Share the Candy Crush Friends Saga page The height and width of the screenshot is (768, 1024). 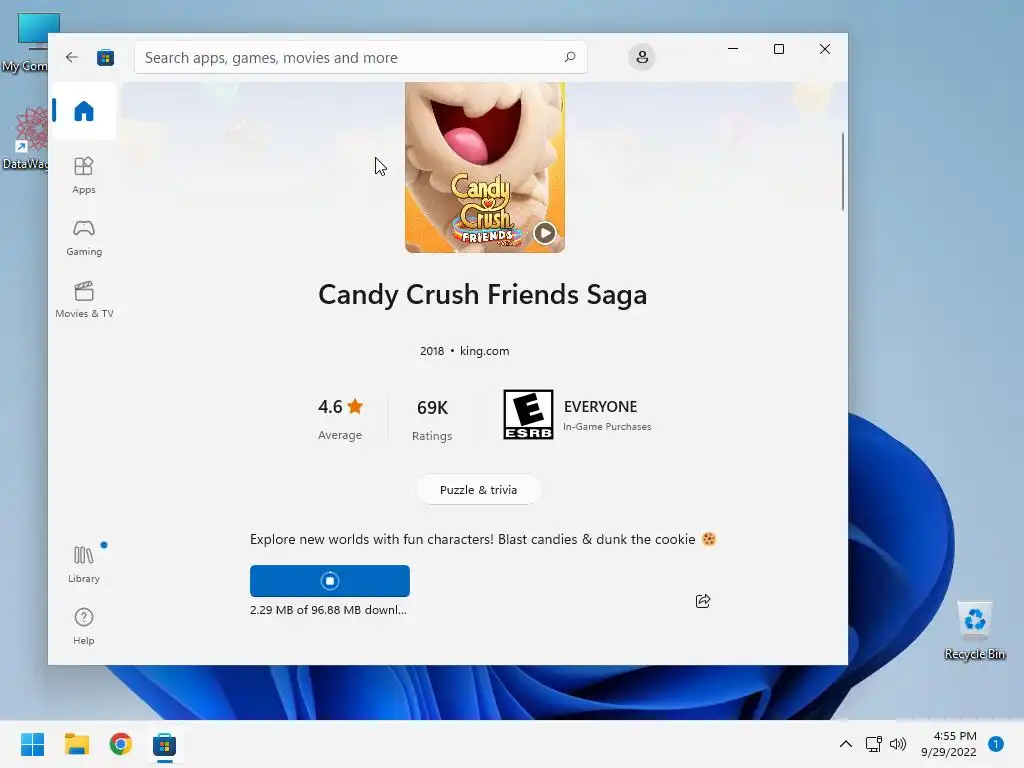[703, 601]
